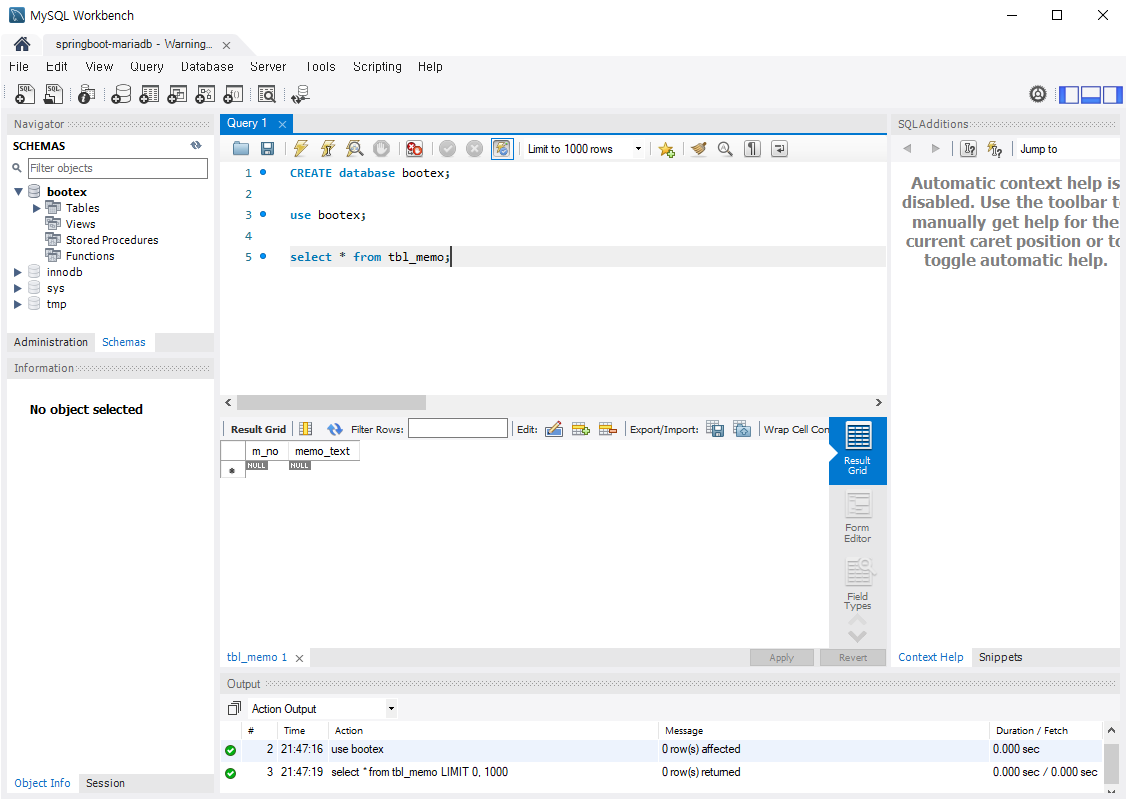Save the script with the floppy disk icon
The image size is (1127, 800).
click(267, 149)
